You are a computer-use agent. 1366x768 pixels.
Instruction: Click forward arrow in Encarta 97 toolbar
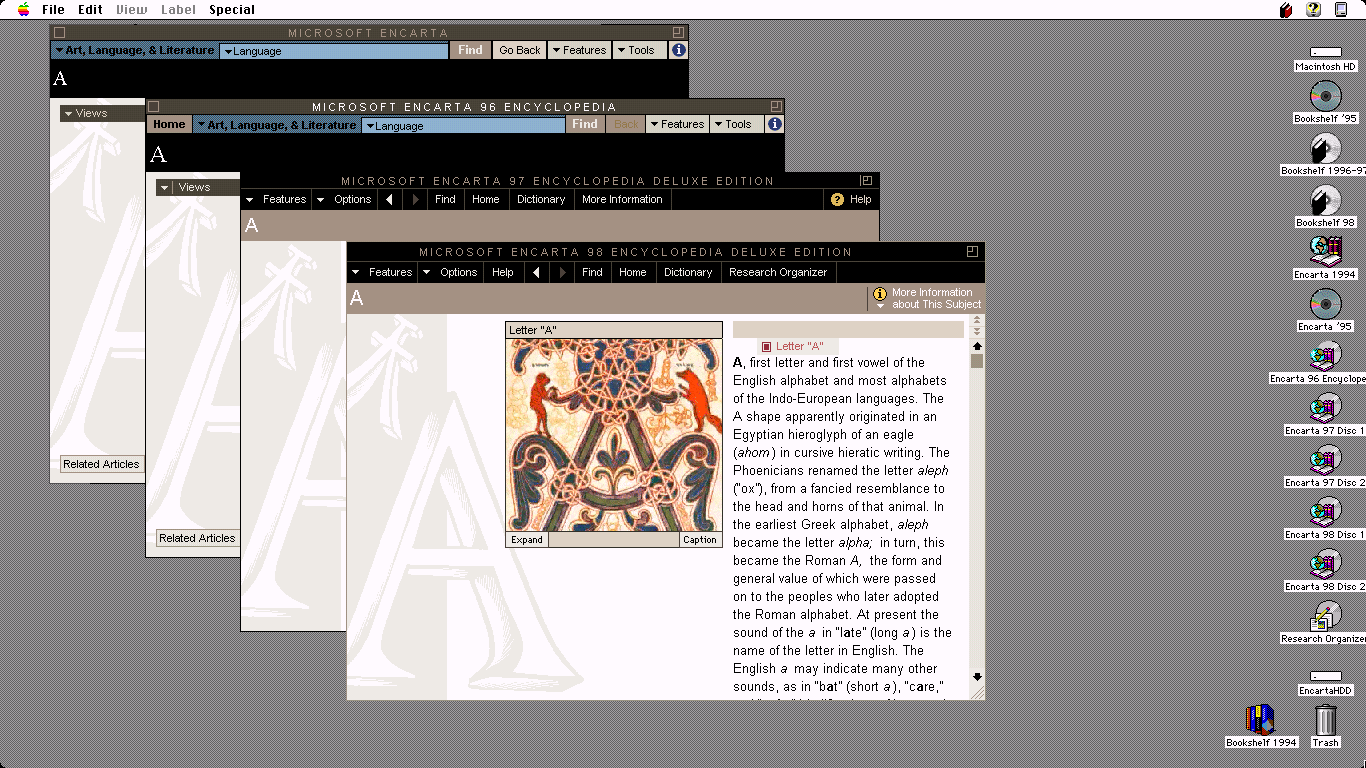pos(415,199)
